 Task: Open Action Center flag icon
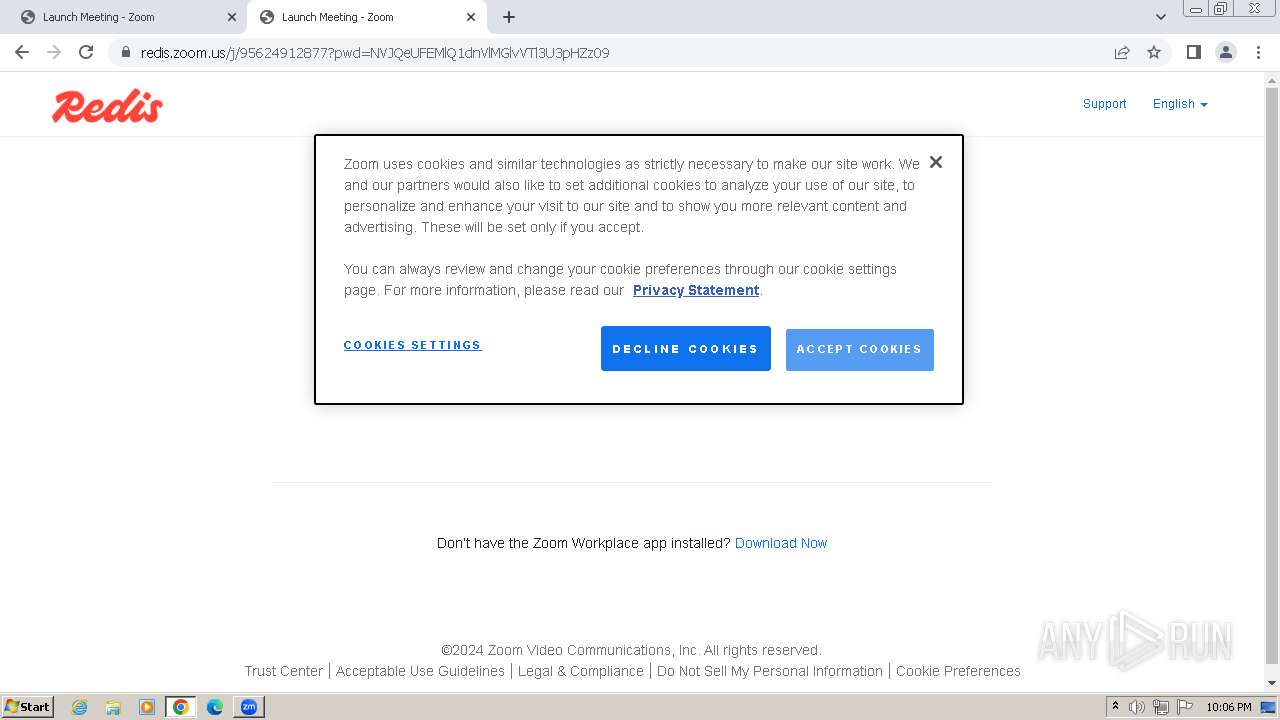(x=1184, y=707)
